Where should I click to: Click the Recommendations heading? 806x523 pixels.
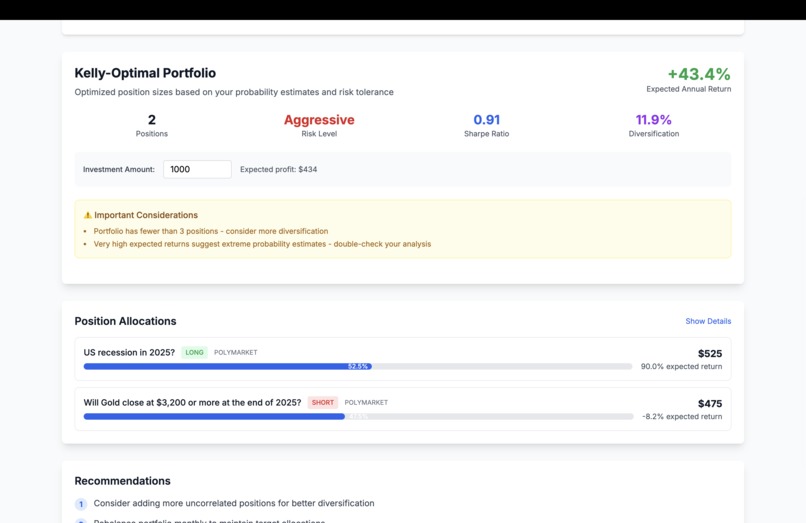pos(122,481)
